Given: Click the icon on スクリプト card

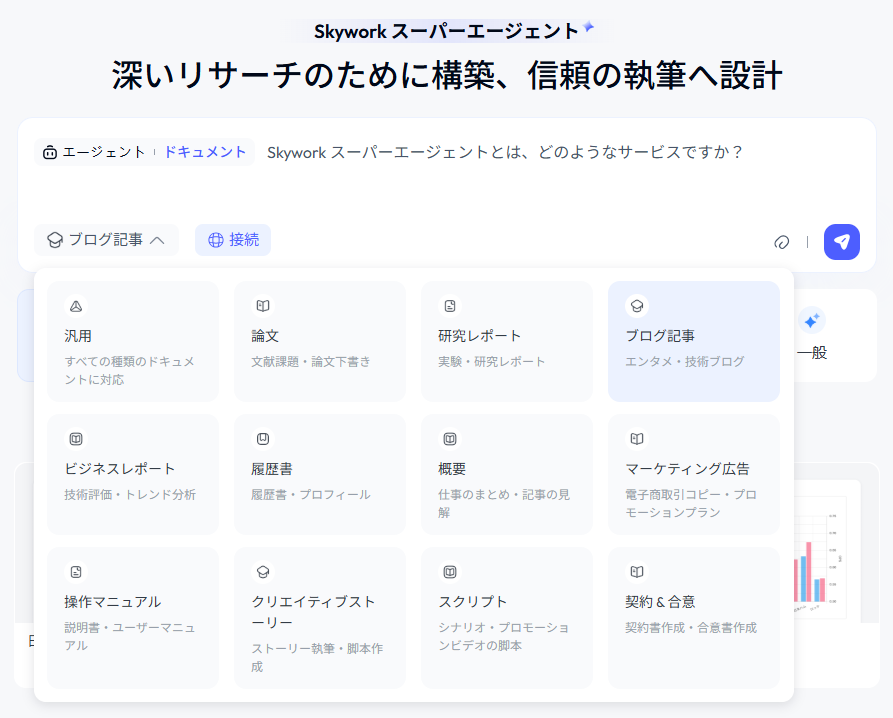Looking at the screenshot, I should [x=450, y=572].
